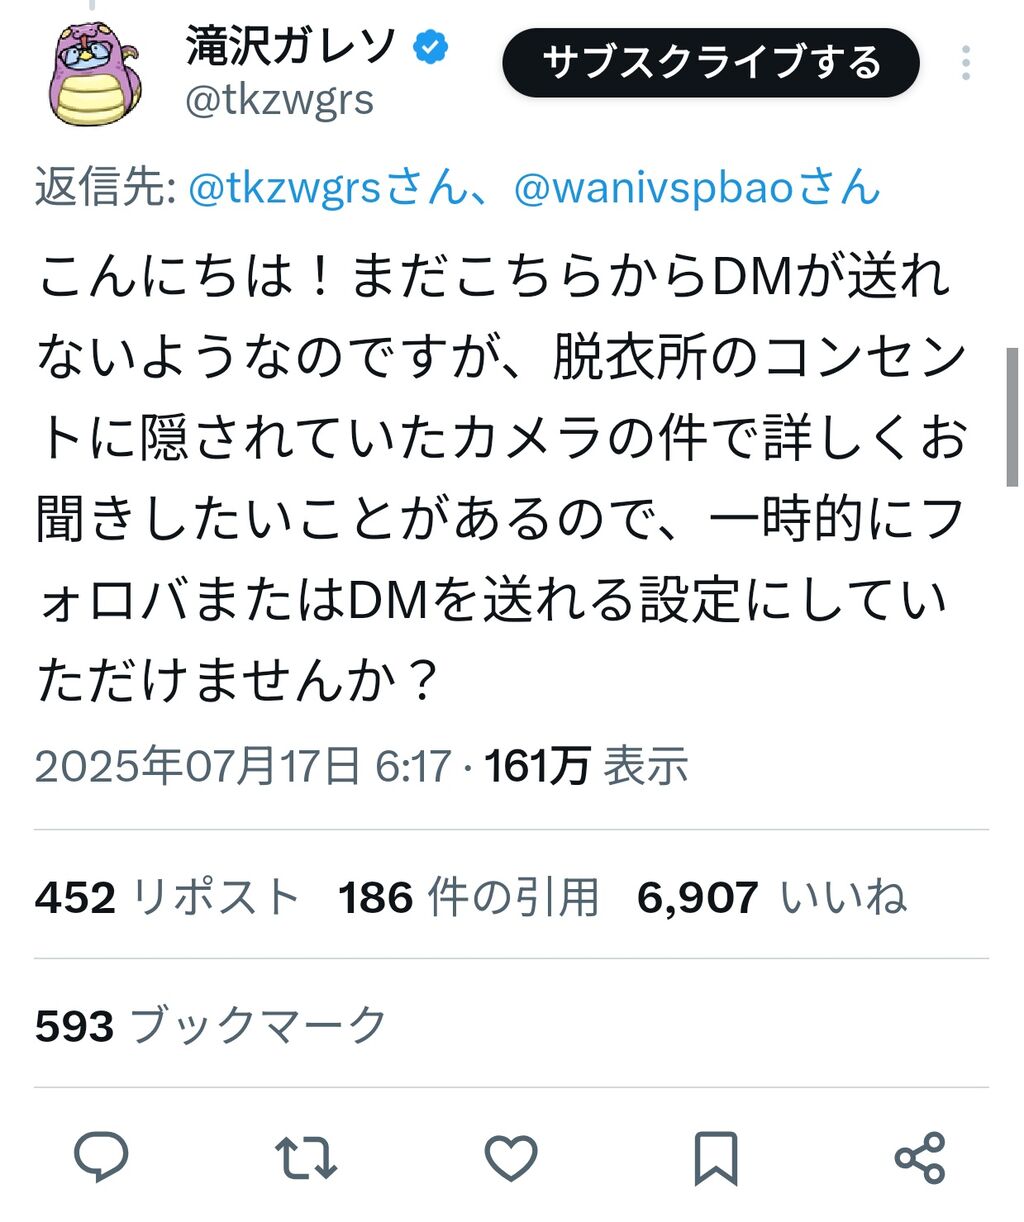Open the 滝沢ガレソ display name

pos(292,46)
